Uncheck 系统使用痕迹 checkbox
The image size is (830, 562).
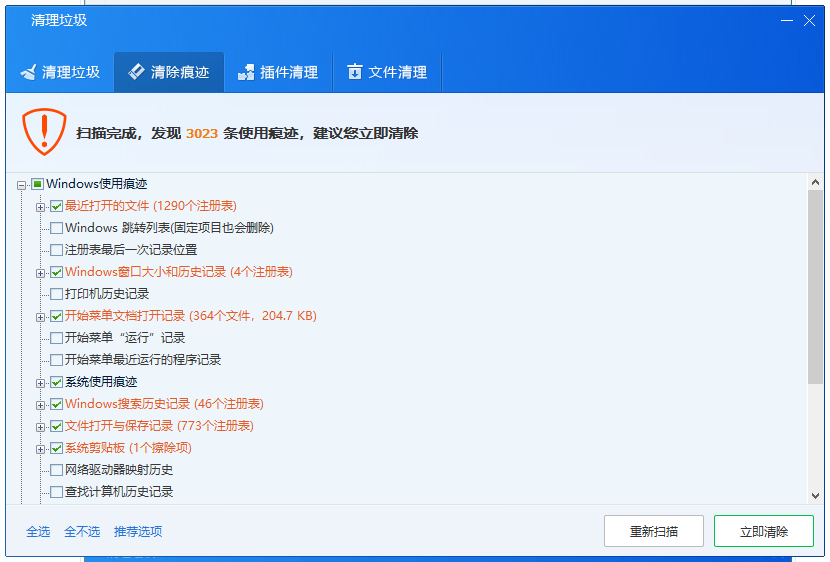pyautogui.click(x=57, y=382)
